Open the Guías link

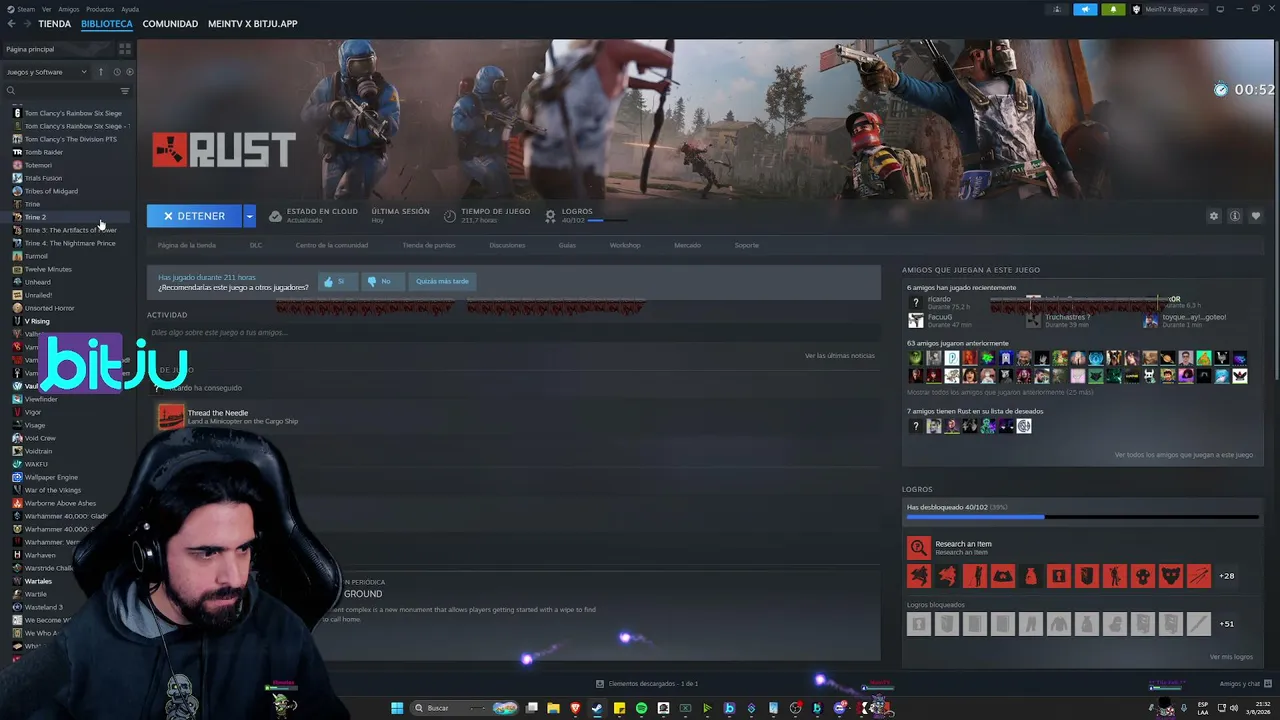(567, 245)
